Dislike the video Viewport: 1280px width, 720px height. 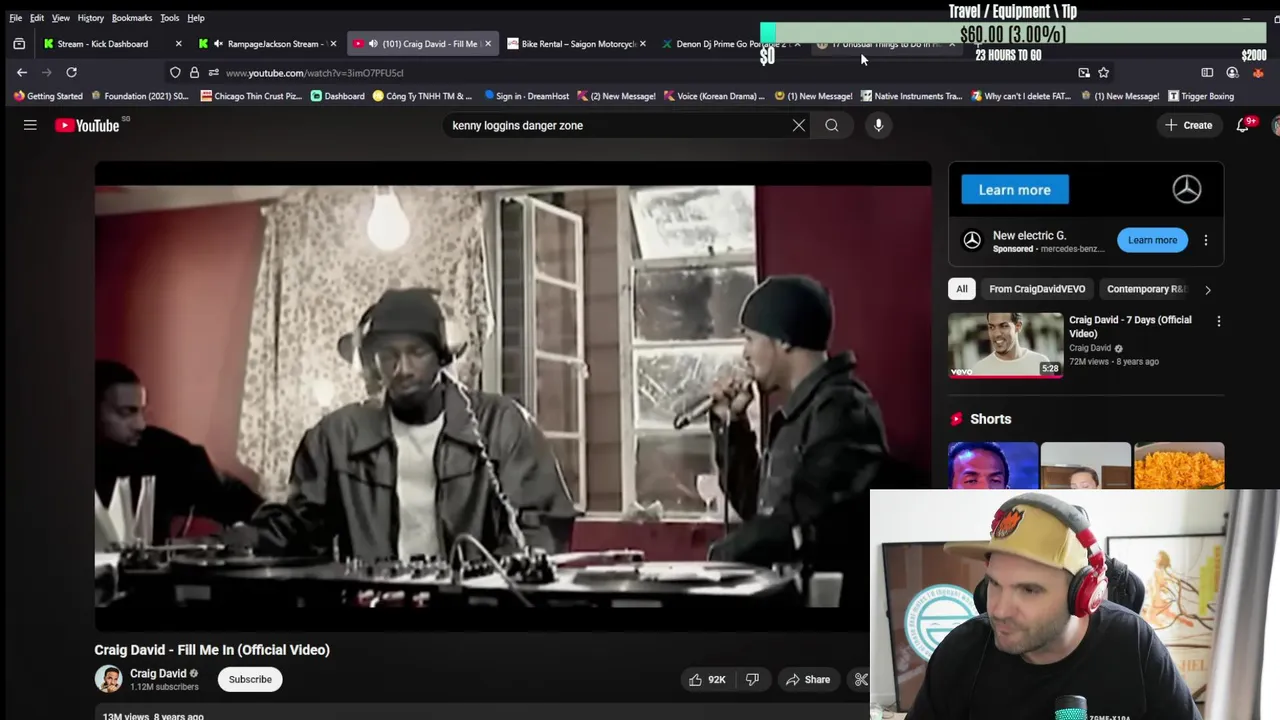(x=752, y=680)
